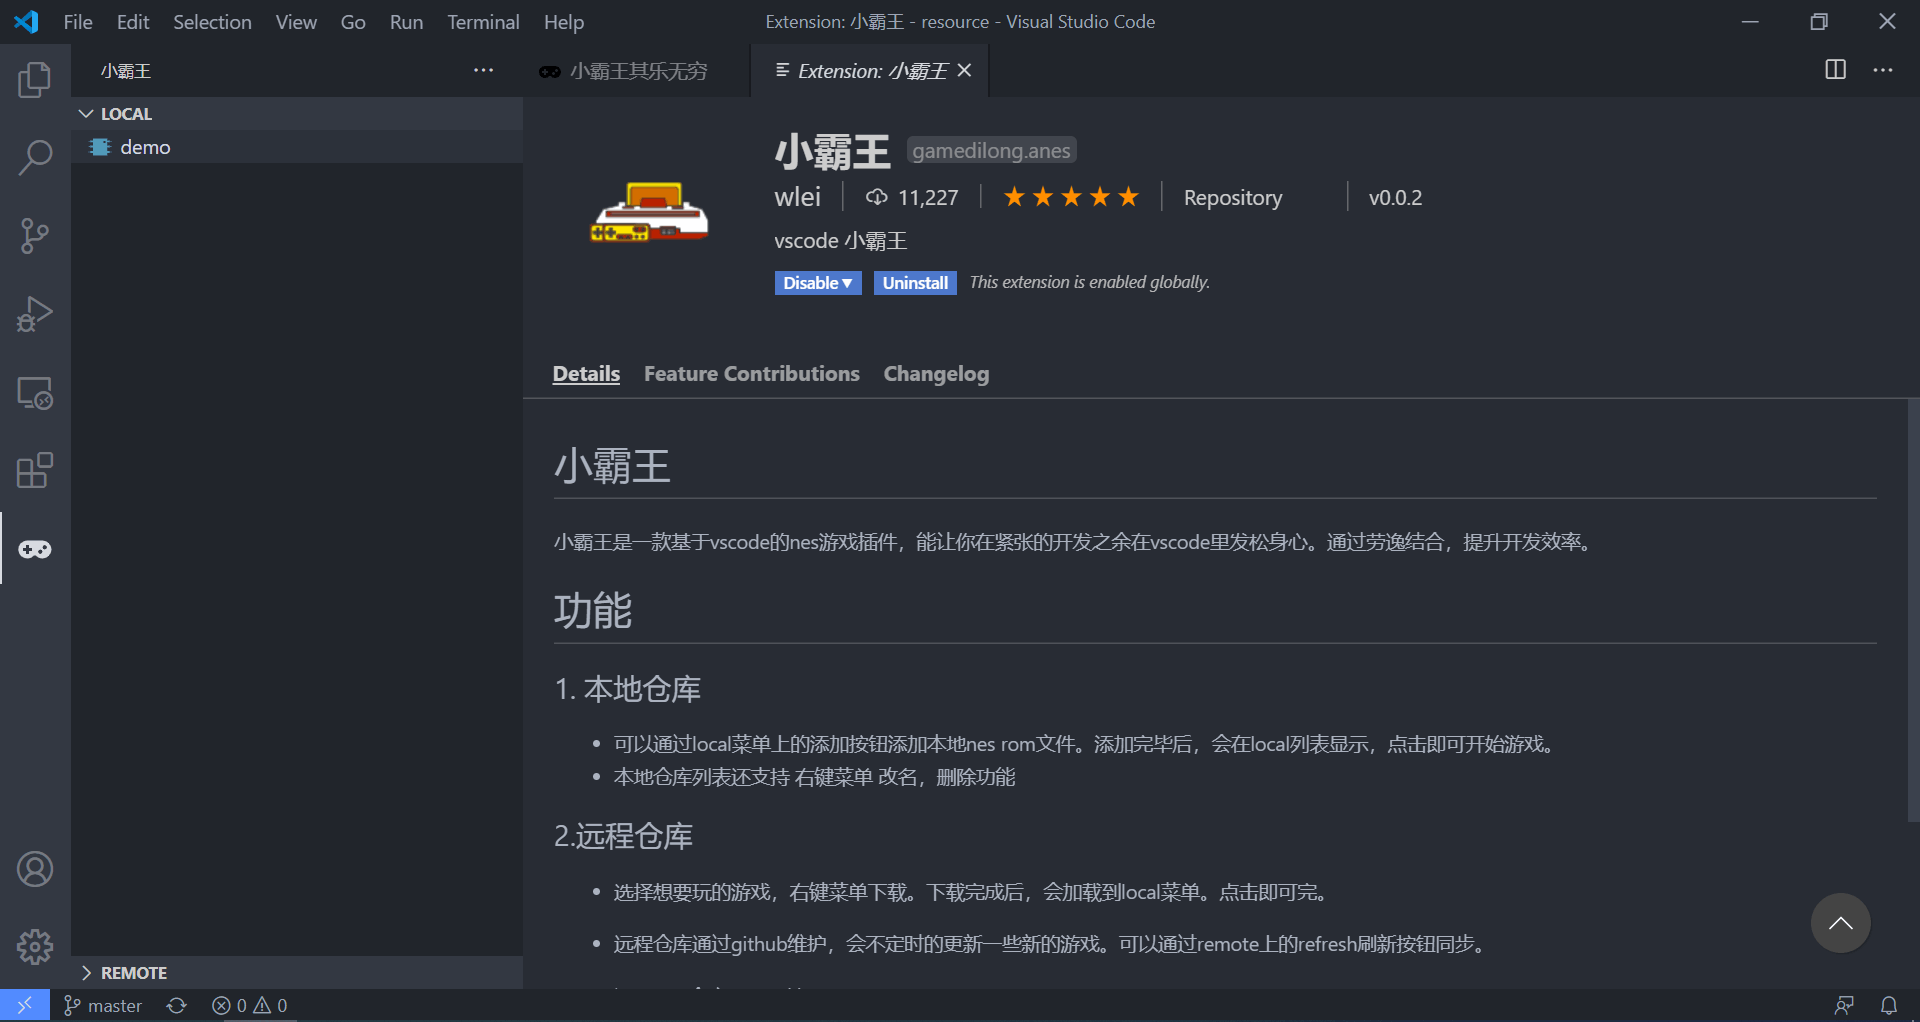Open the Run and Debug view

pos(35,314)
